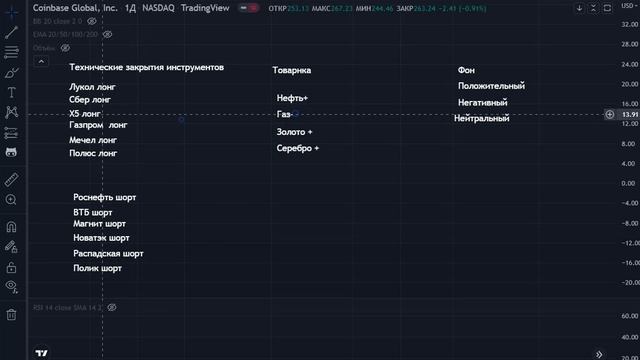Select the crosshair cursor tool
Viewport: 640px width, 360px height.
pos(11,12)
